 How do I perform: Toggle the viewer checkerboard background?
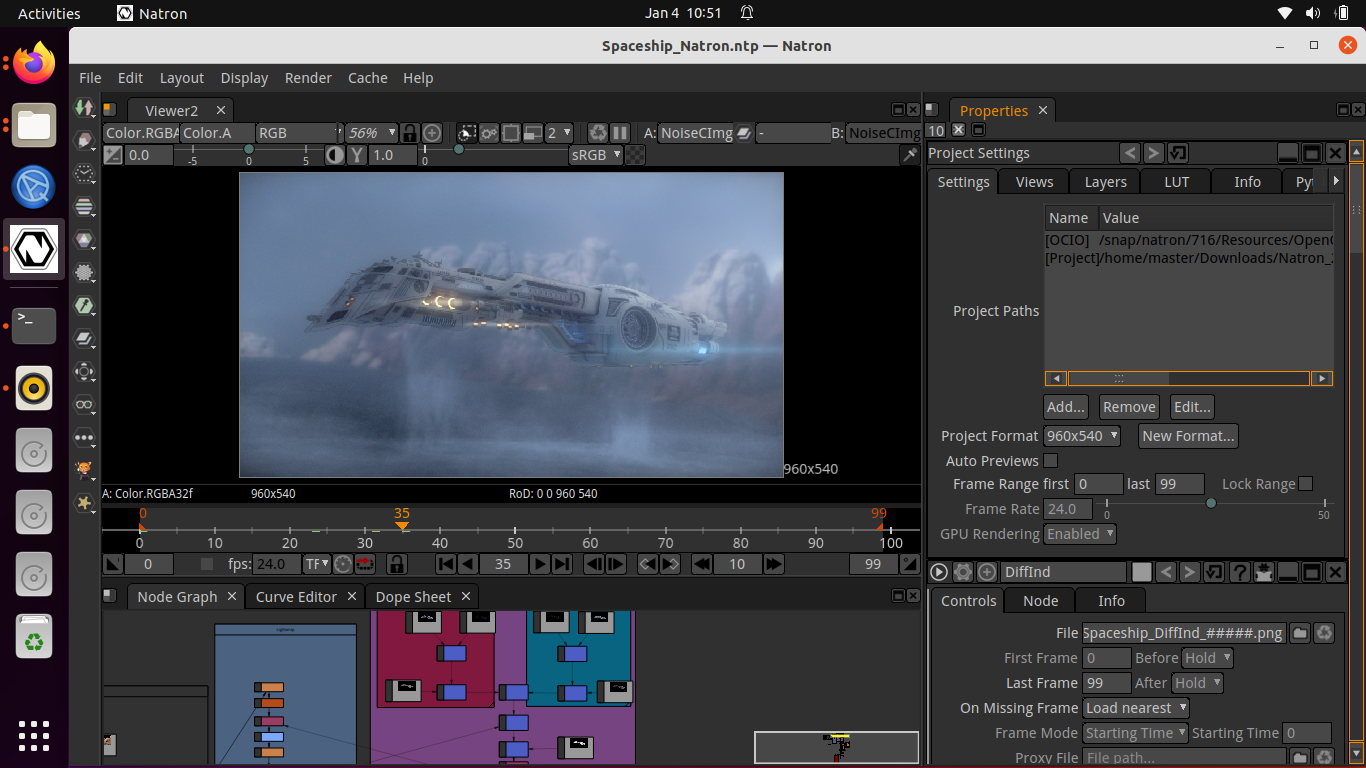tap(636, 155)
